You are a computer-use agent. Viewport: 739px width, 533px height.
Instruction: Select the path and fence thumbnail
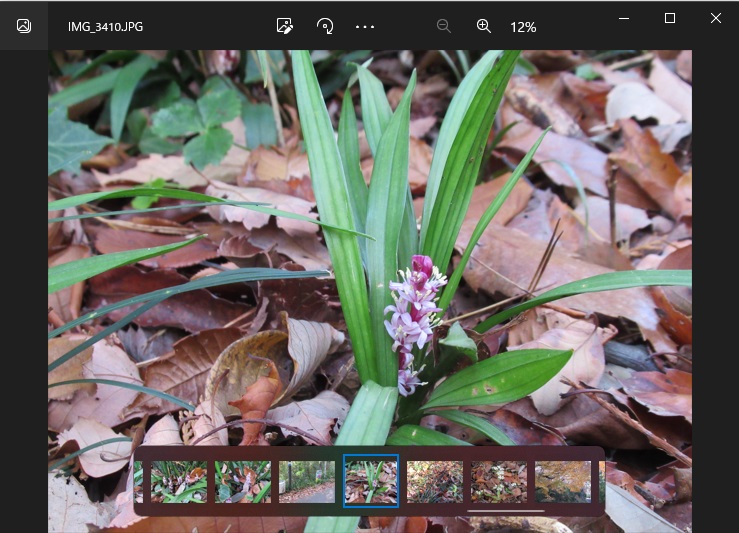(307, 481)
